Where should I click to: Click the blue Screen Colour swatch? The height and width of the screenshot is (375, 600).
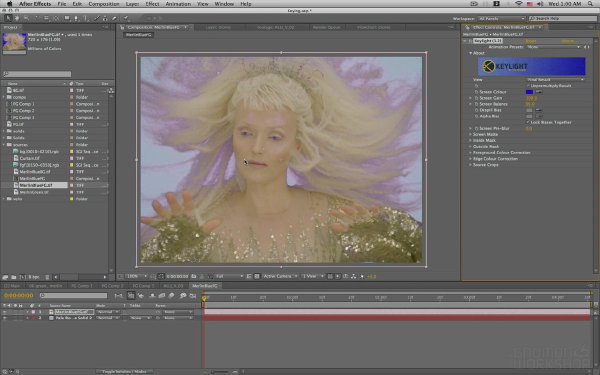click(x=529, y=92)
